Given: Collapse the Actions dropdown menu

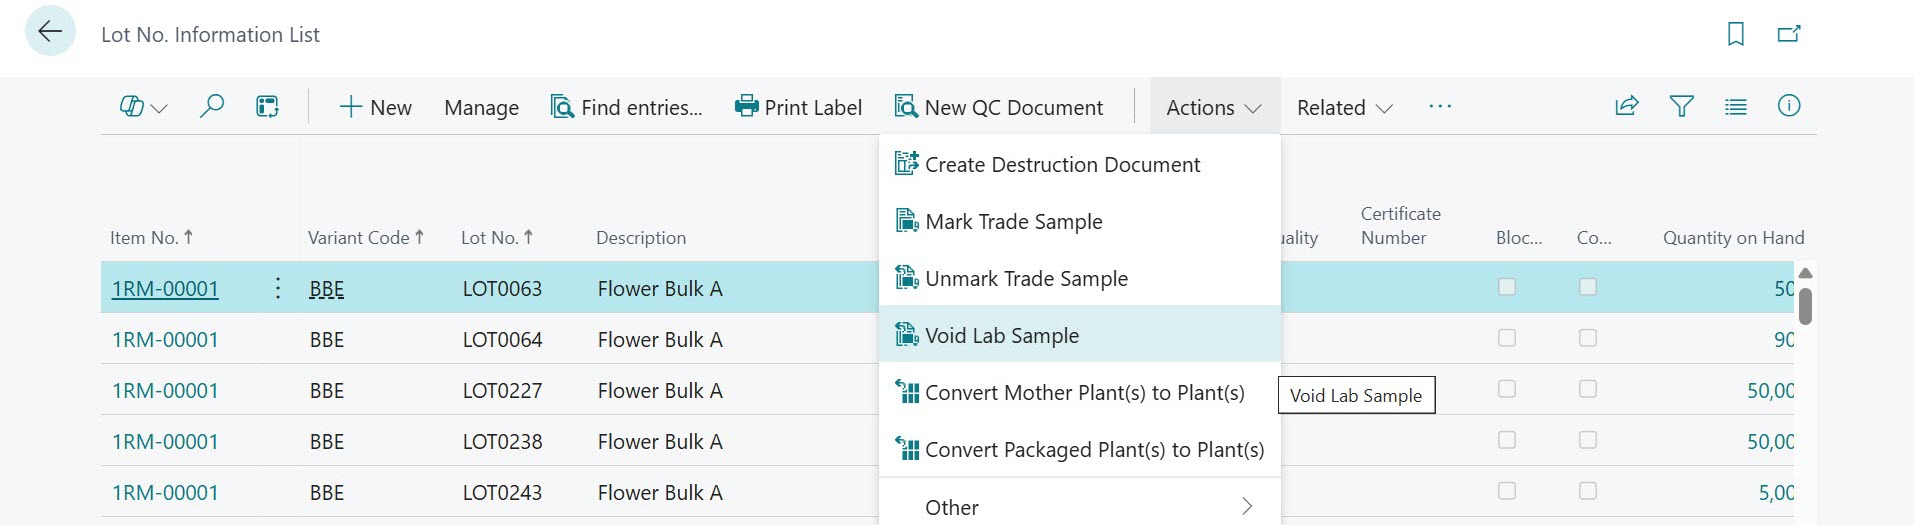Looking at the screenshot, I should [1213, 107].
